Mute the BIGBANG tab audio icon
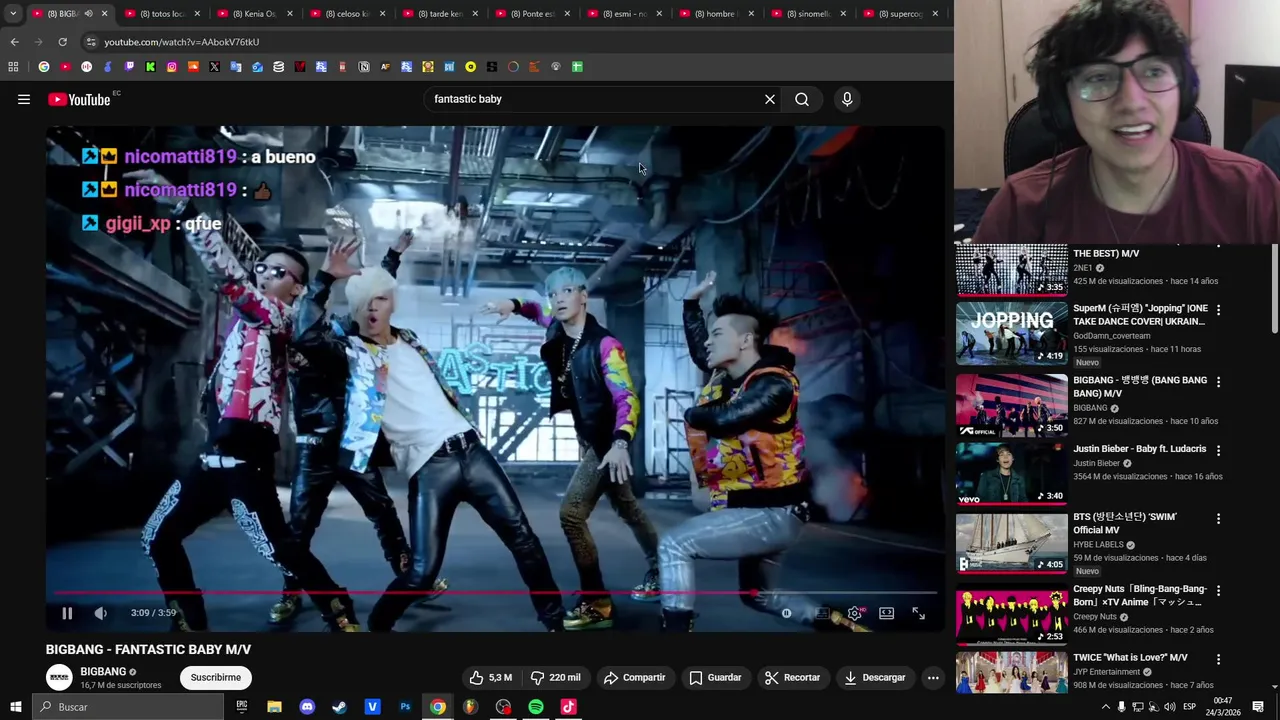The image size is (1280, 720). tap(88, 14)
